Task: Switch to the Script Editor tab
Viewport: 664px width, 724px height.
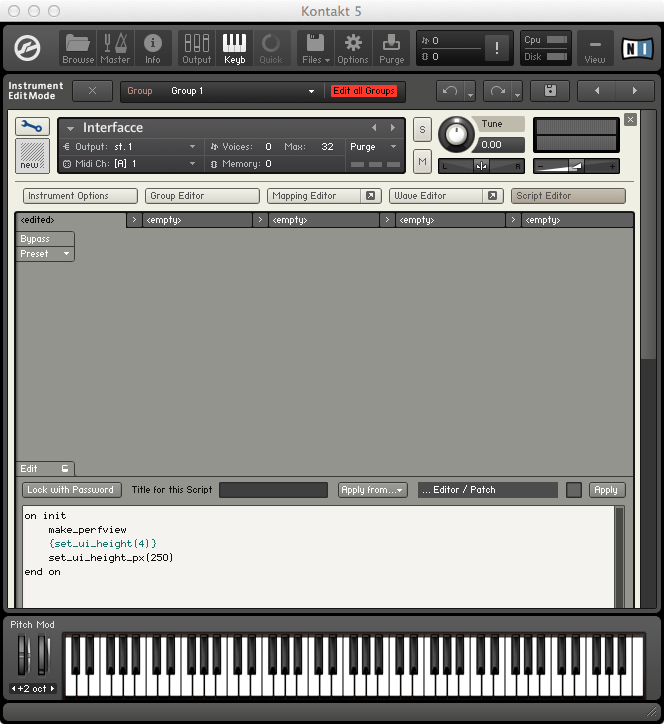Action: pyautogui.click(x=568, y=196)
